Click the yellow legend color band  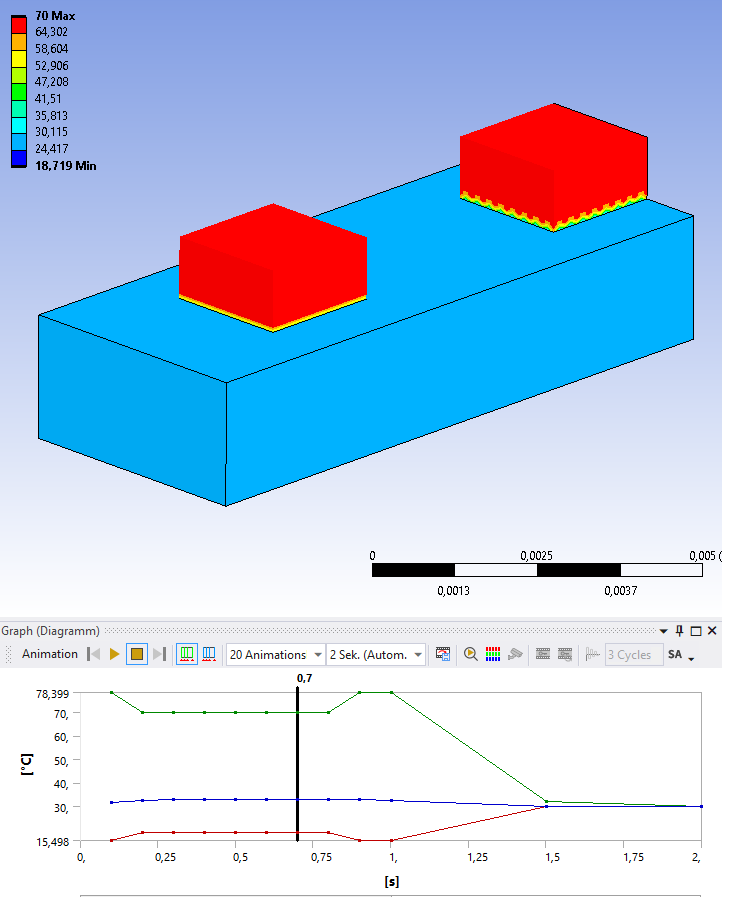pos(19,59)
